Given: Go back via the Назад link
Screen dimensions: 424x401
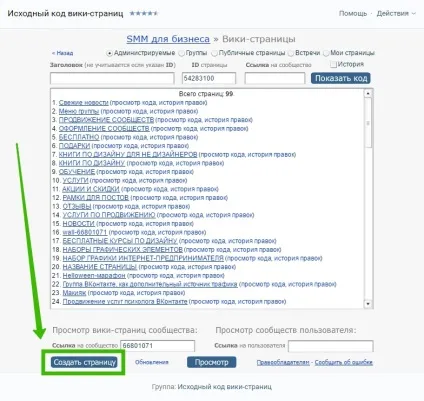Looking at the screenshot, I should [62, 53].
